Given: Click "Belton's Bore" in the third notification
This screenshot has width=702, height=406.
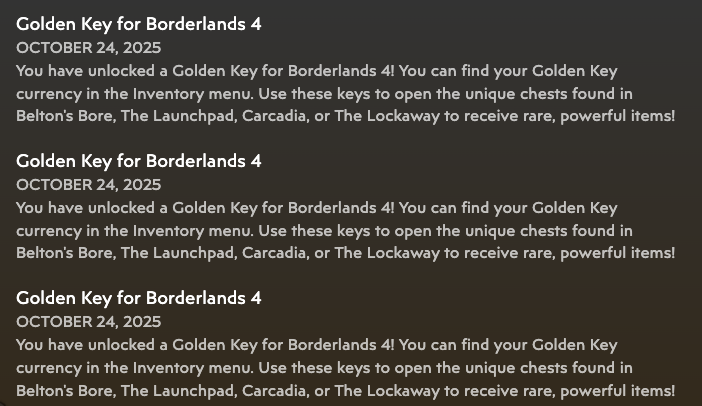Looking at the screenshot, I should (62, 391).
